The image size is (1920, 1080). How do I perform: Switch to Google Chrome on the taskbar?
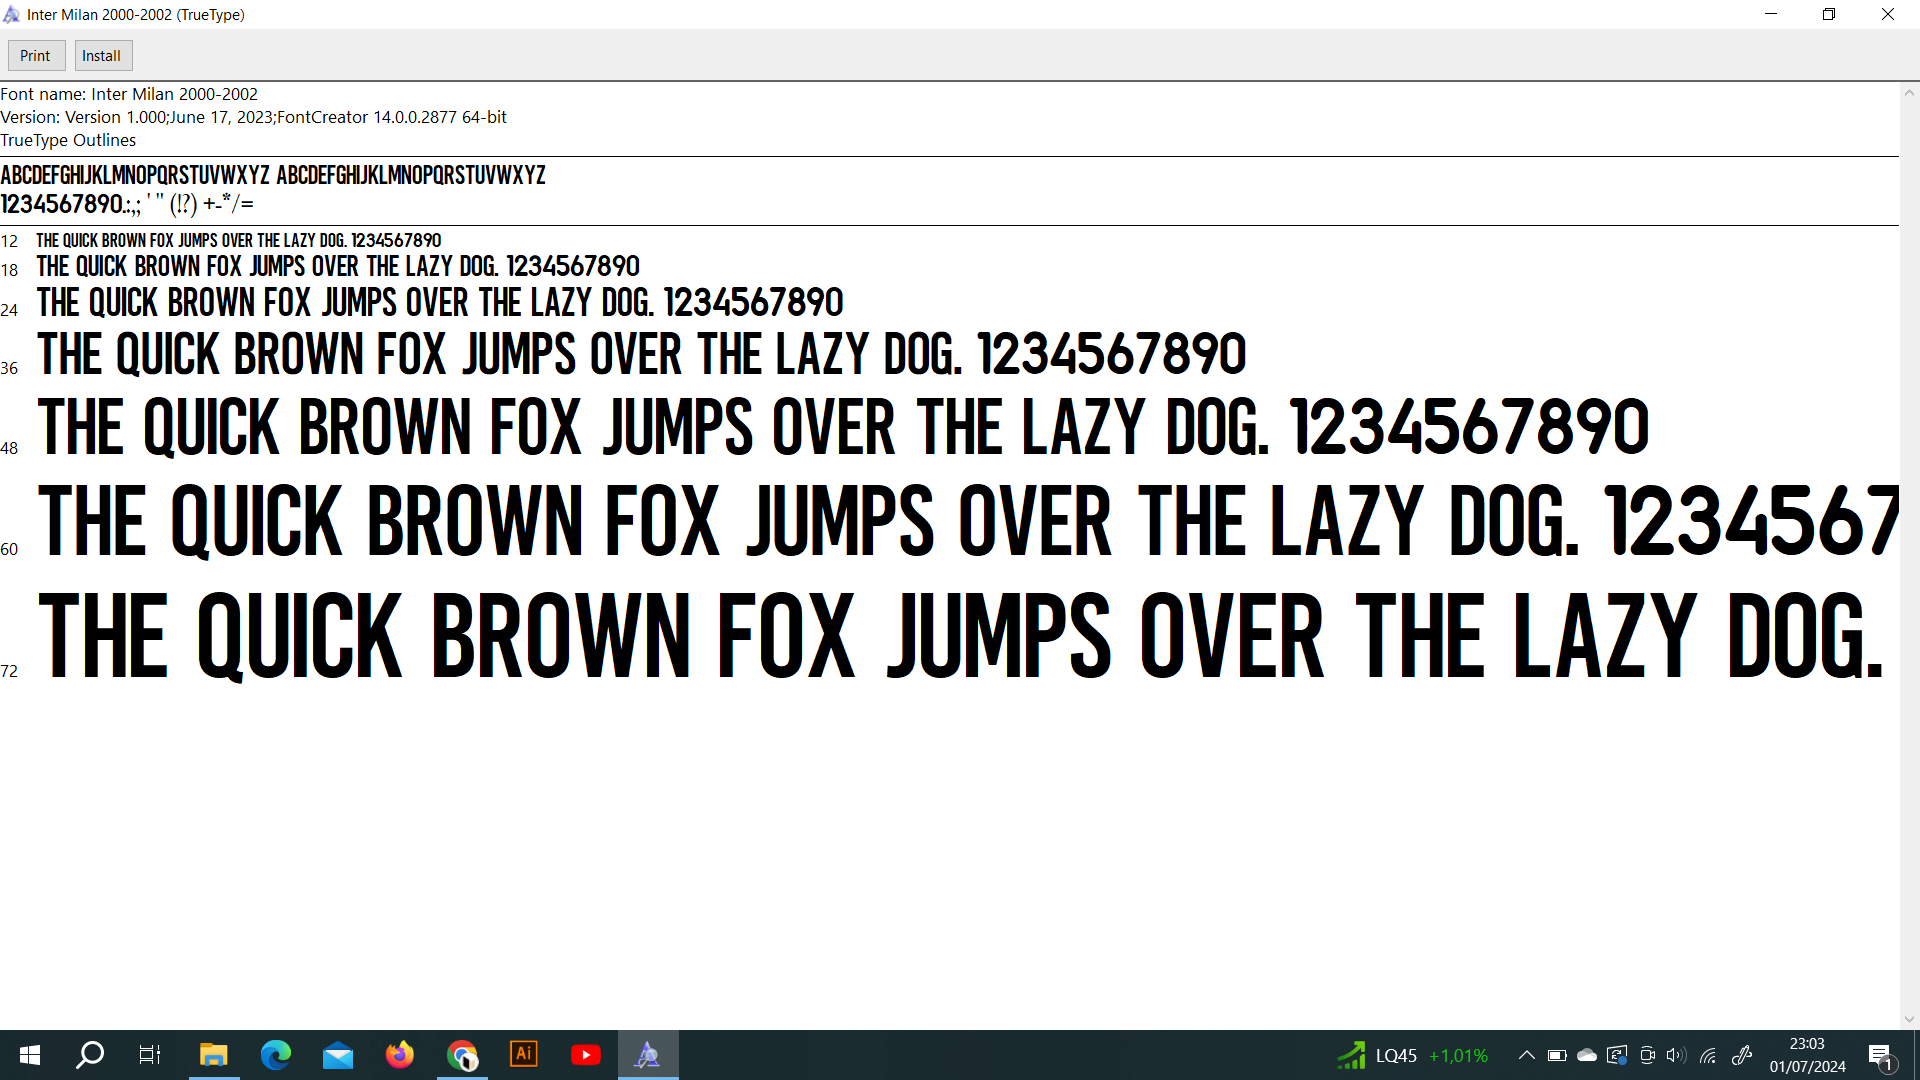(462, 1055)
